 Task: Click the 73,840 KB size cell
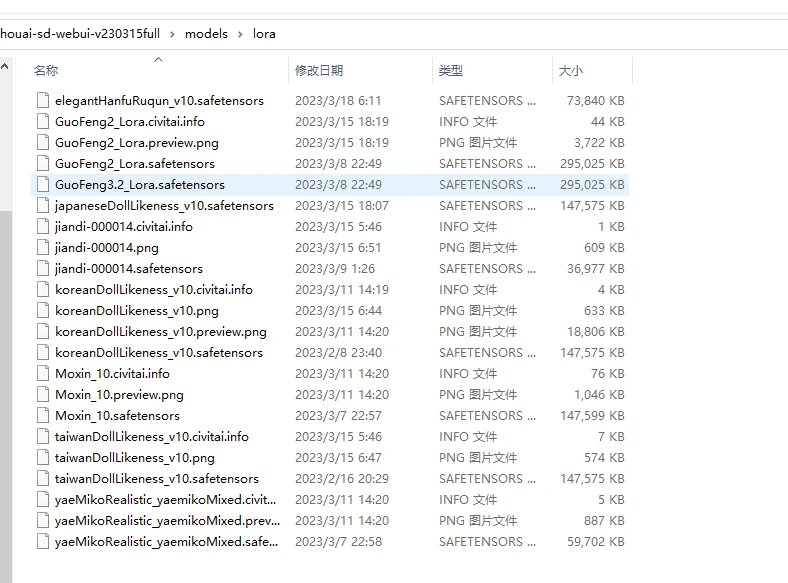596,101
